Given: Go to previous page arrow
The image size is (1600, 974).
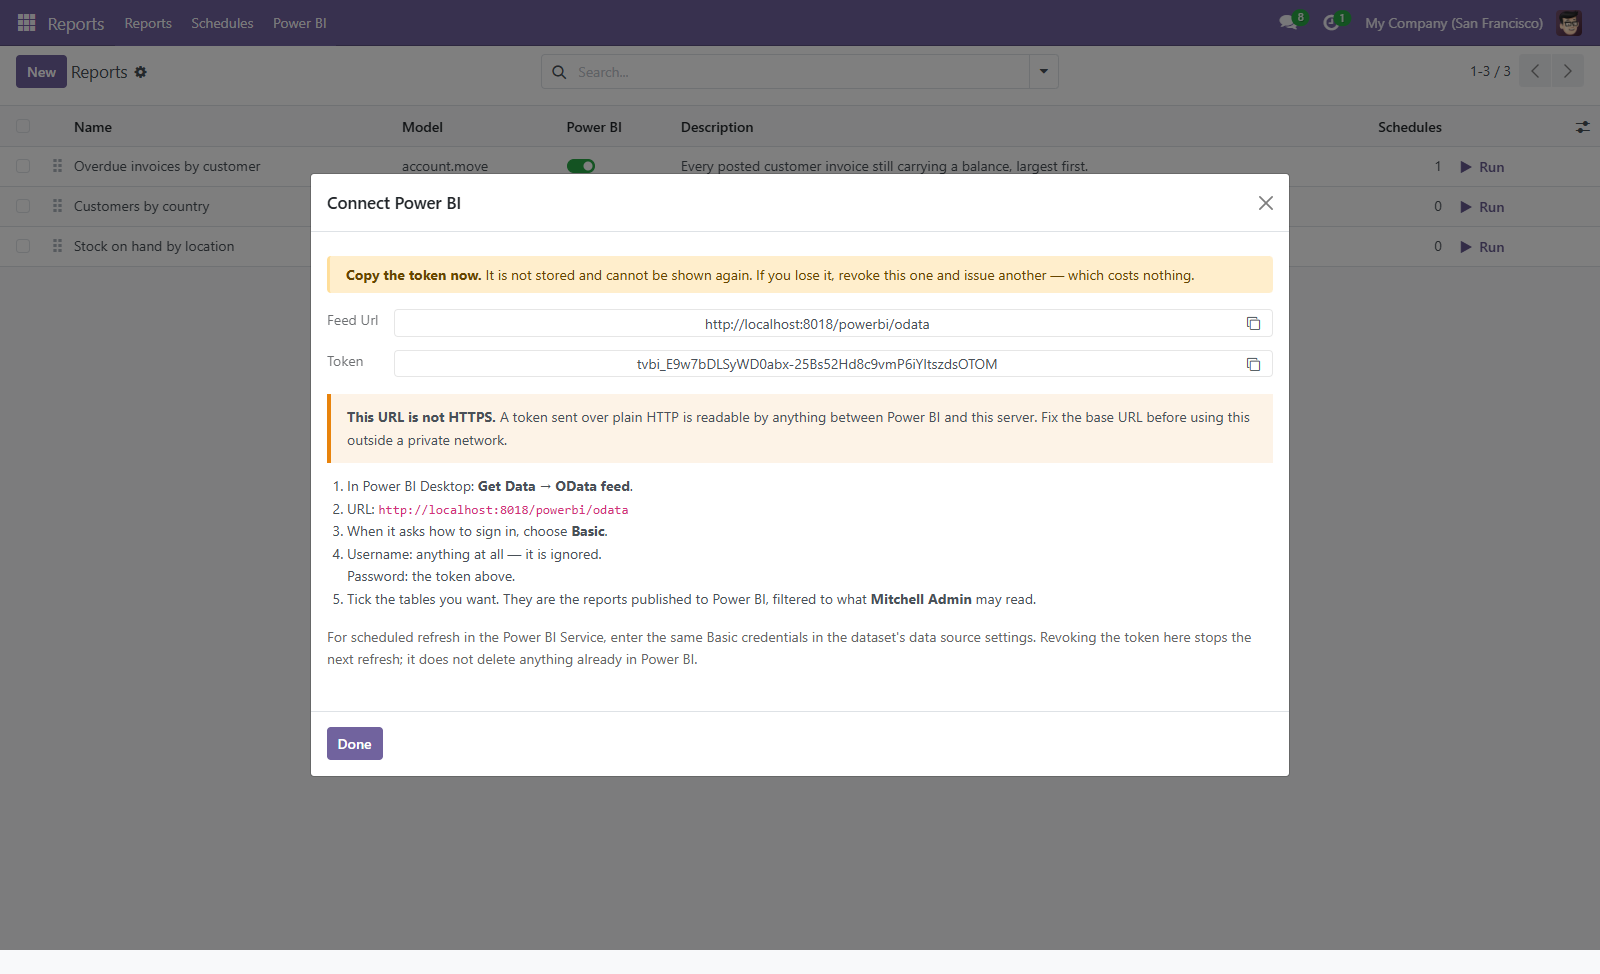Looking at the screenshot, I should coord(1535,71).
